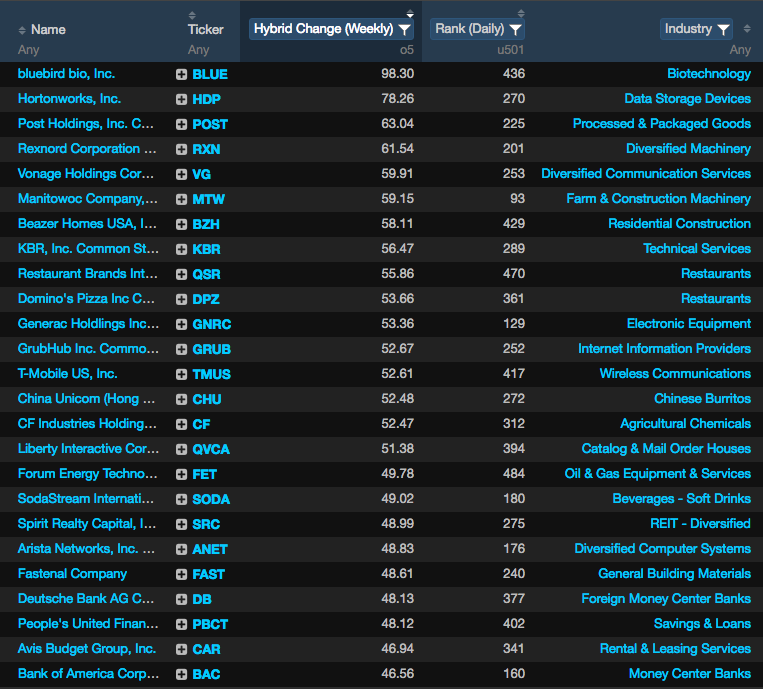The height and width of the screenshot is (689, 763).
Task: Edit the Ticker filter field showing Any
Action: click(x=199, y=50)
